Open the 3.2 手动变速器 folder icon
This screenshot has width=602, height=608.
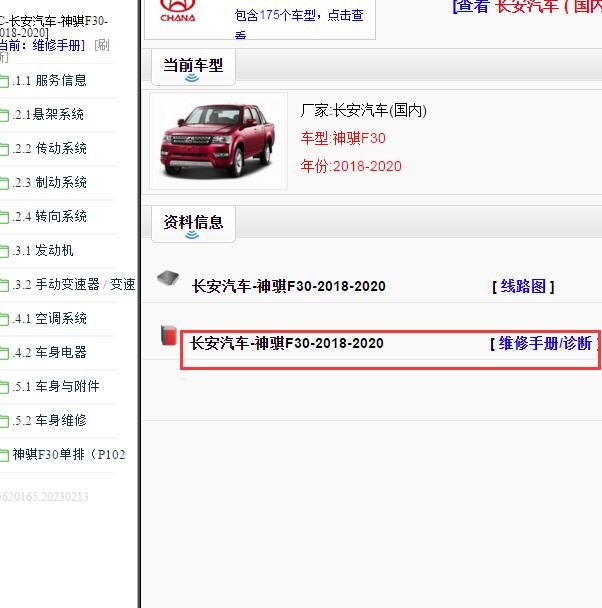(4, 286)
